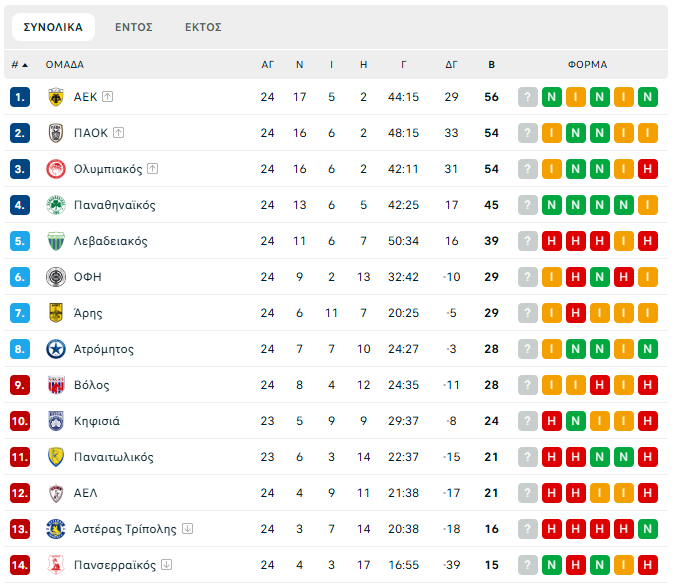Switch to the ΕΝΤΟΣ tab

[x=133, y=27]
